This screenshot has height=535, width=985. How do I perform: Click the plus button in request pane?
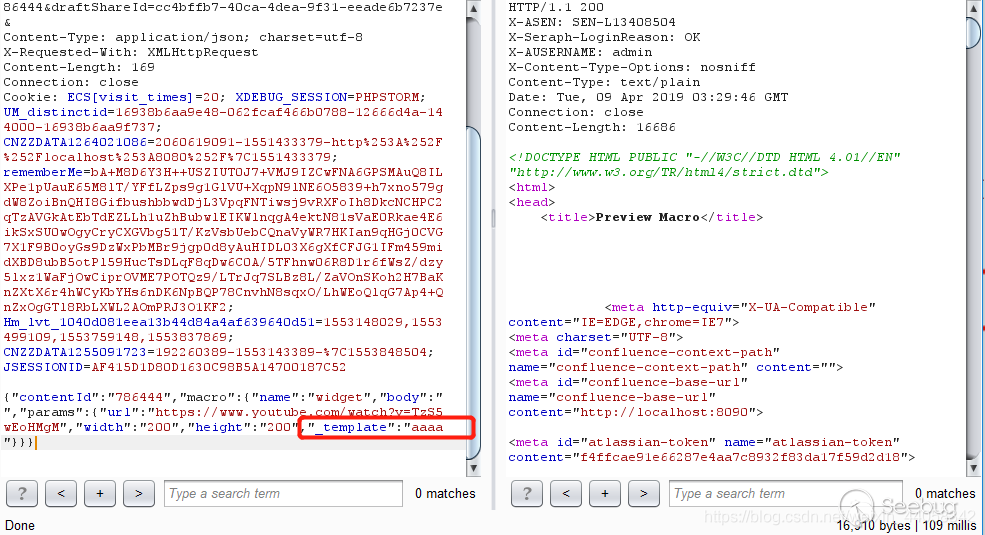click(x=100, y=494)
